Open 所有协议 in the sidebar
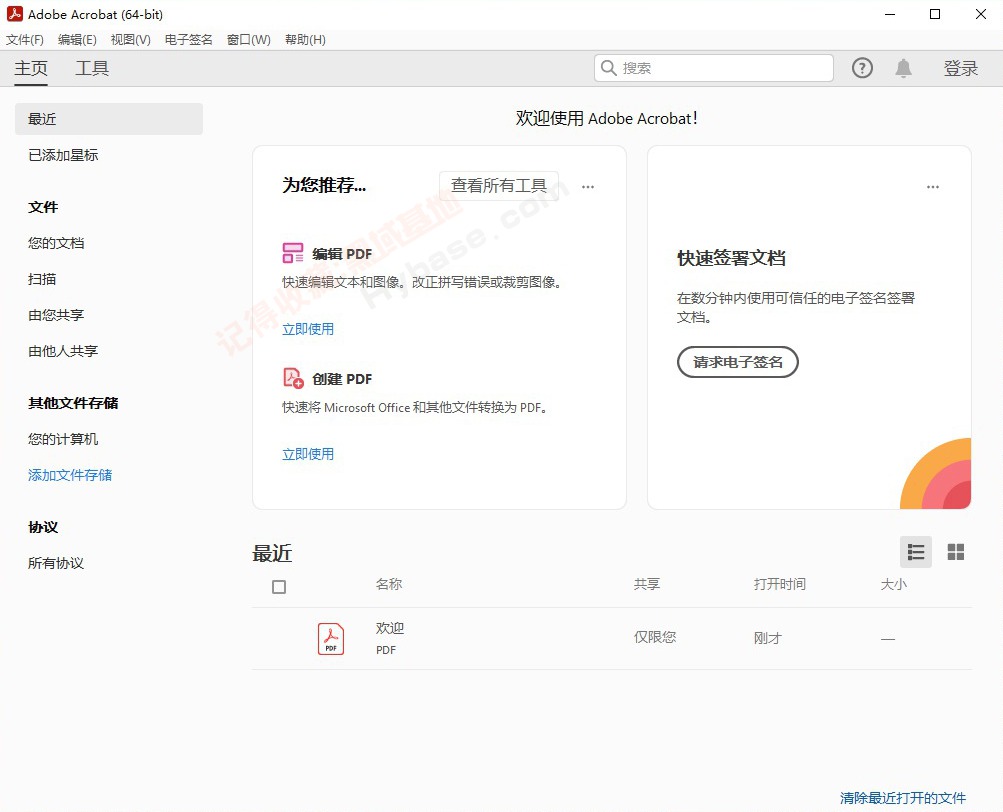 (56, 563)
